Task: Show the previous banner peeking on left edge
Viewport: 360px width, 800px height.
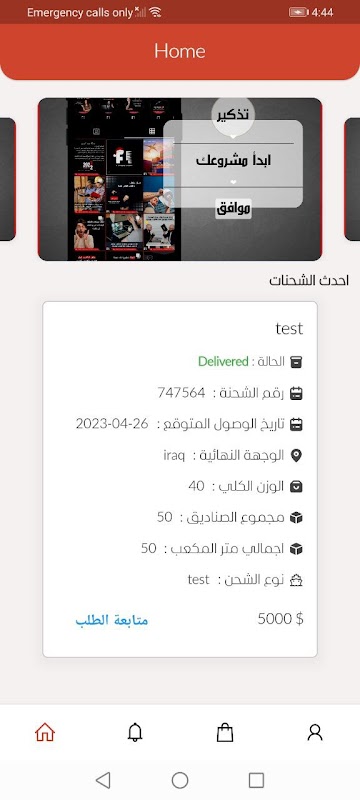Action: (x=8, y=179)
